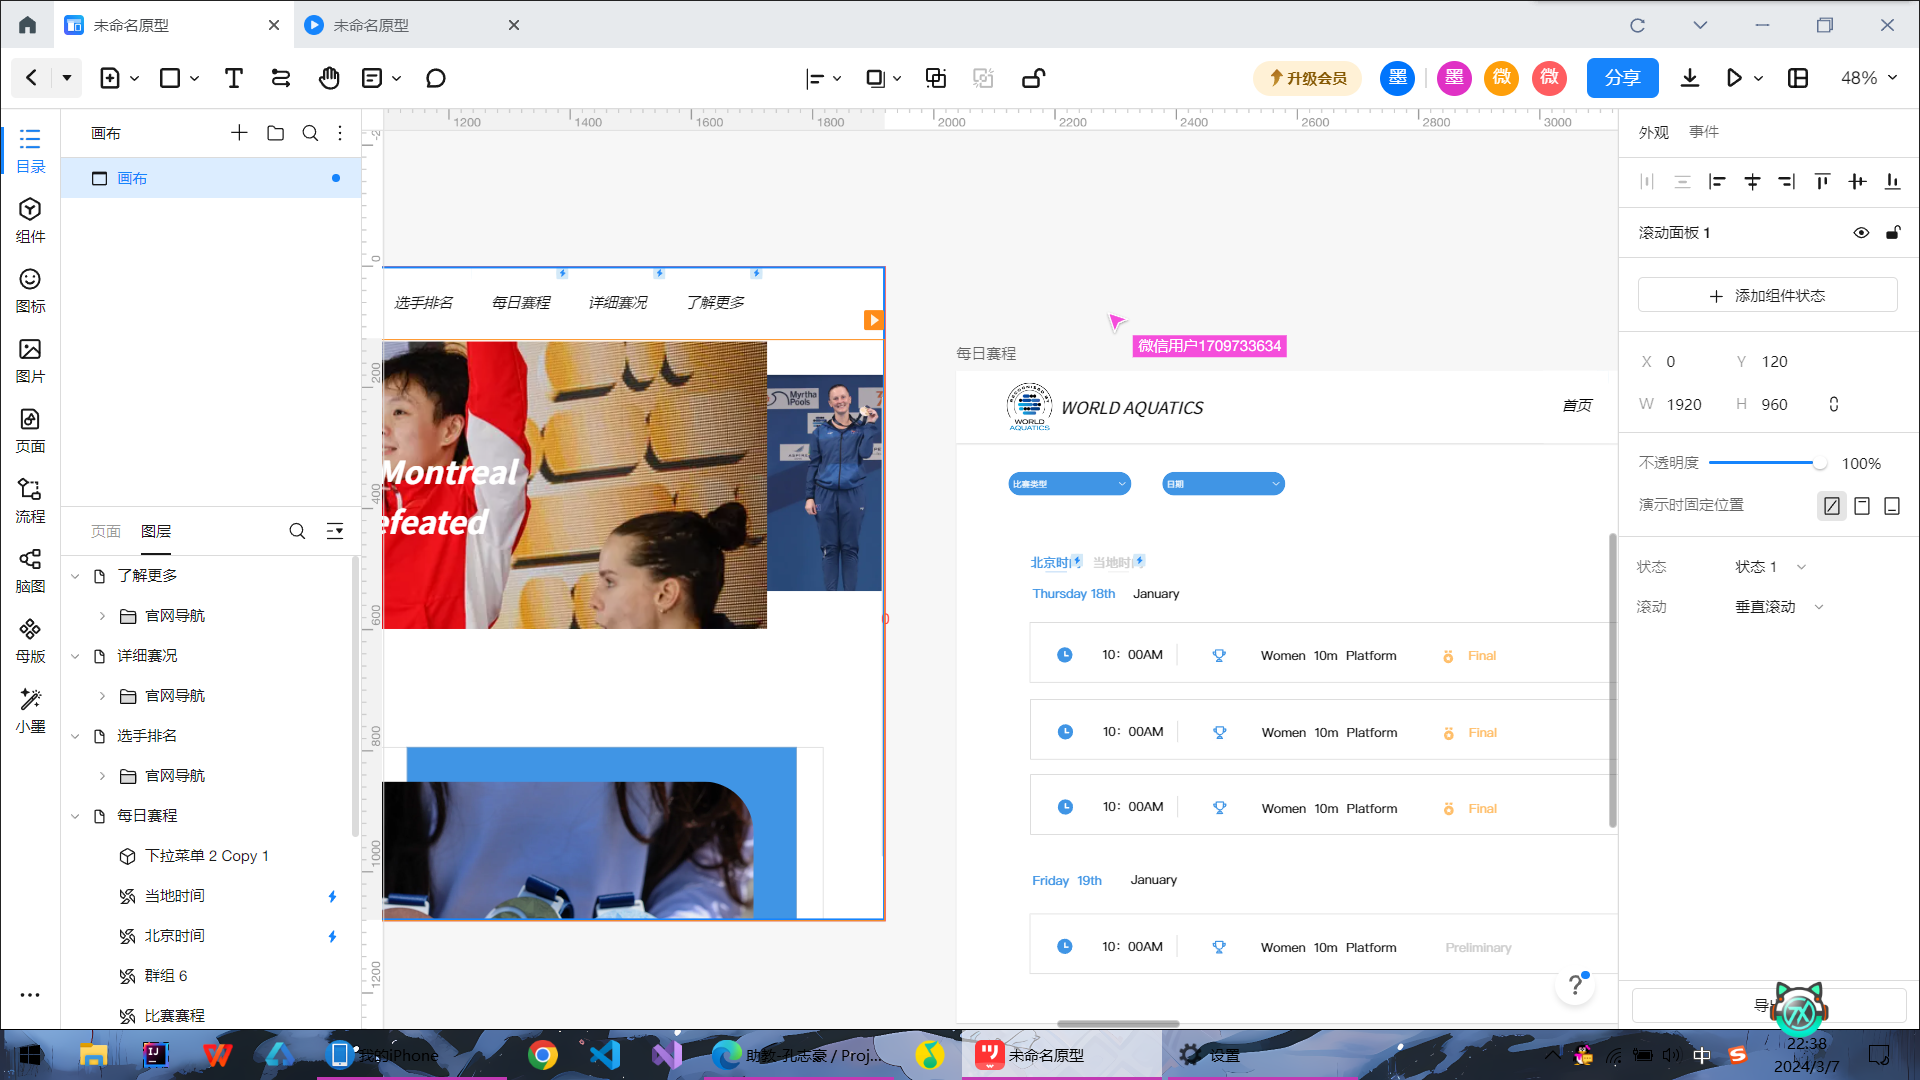This screenshot has height=1080, width=1920.
Task: Open 图标 icons library in sidebar
Action: tap(30, 290)
